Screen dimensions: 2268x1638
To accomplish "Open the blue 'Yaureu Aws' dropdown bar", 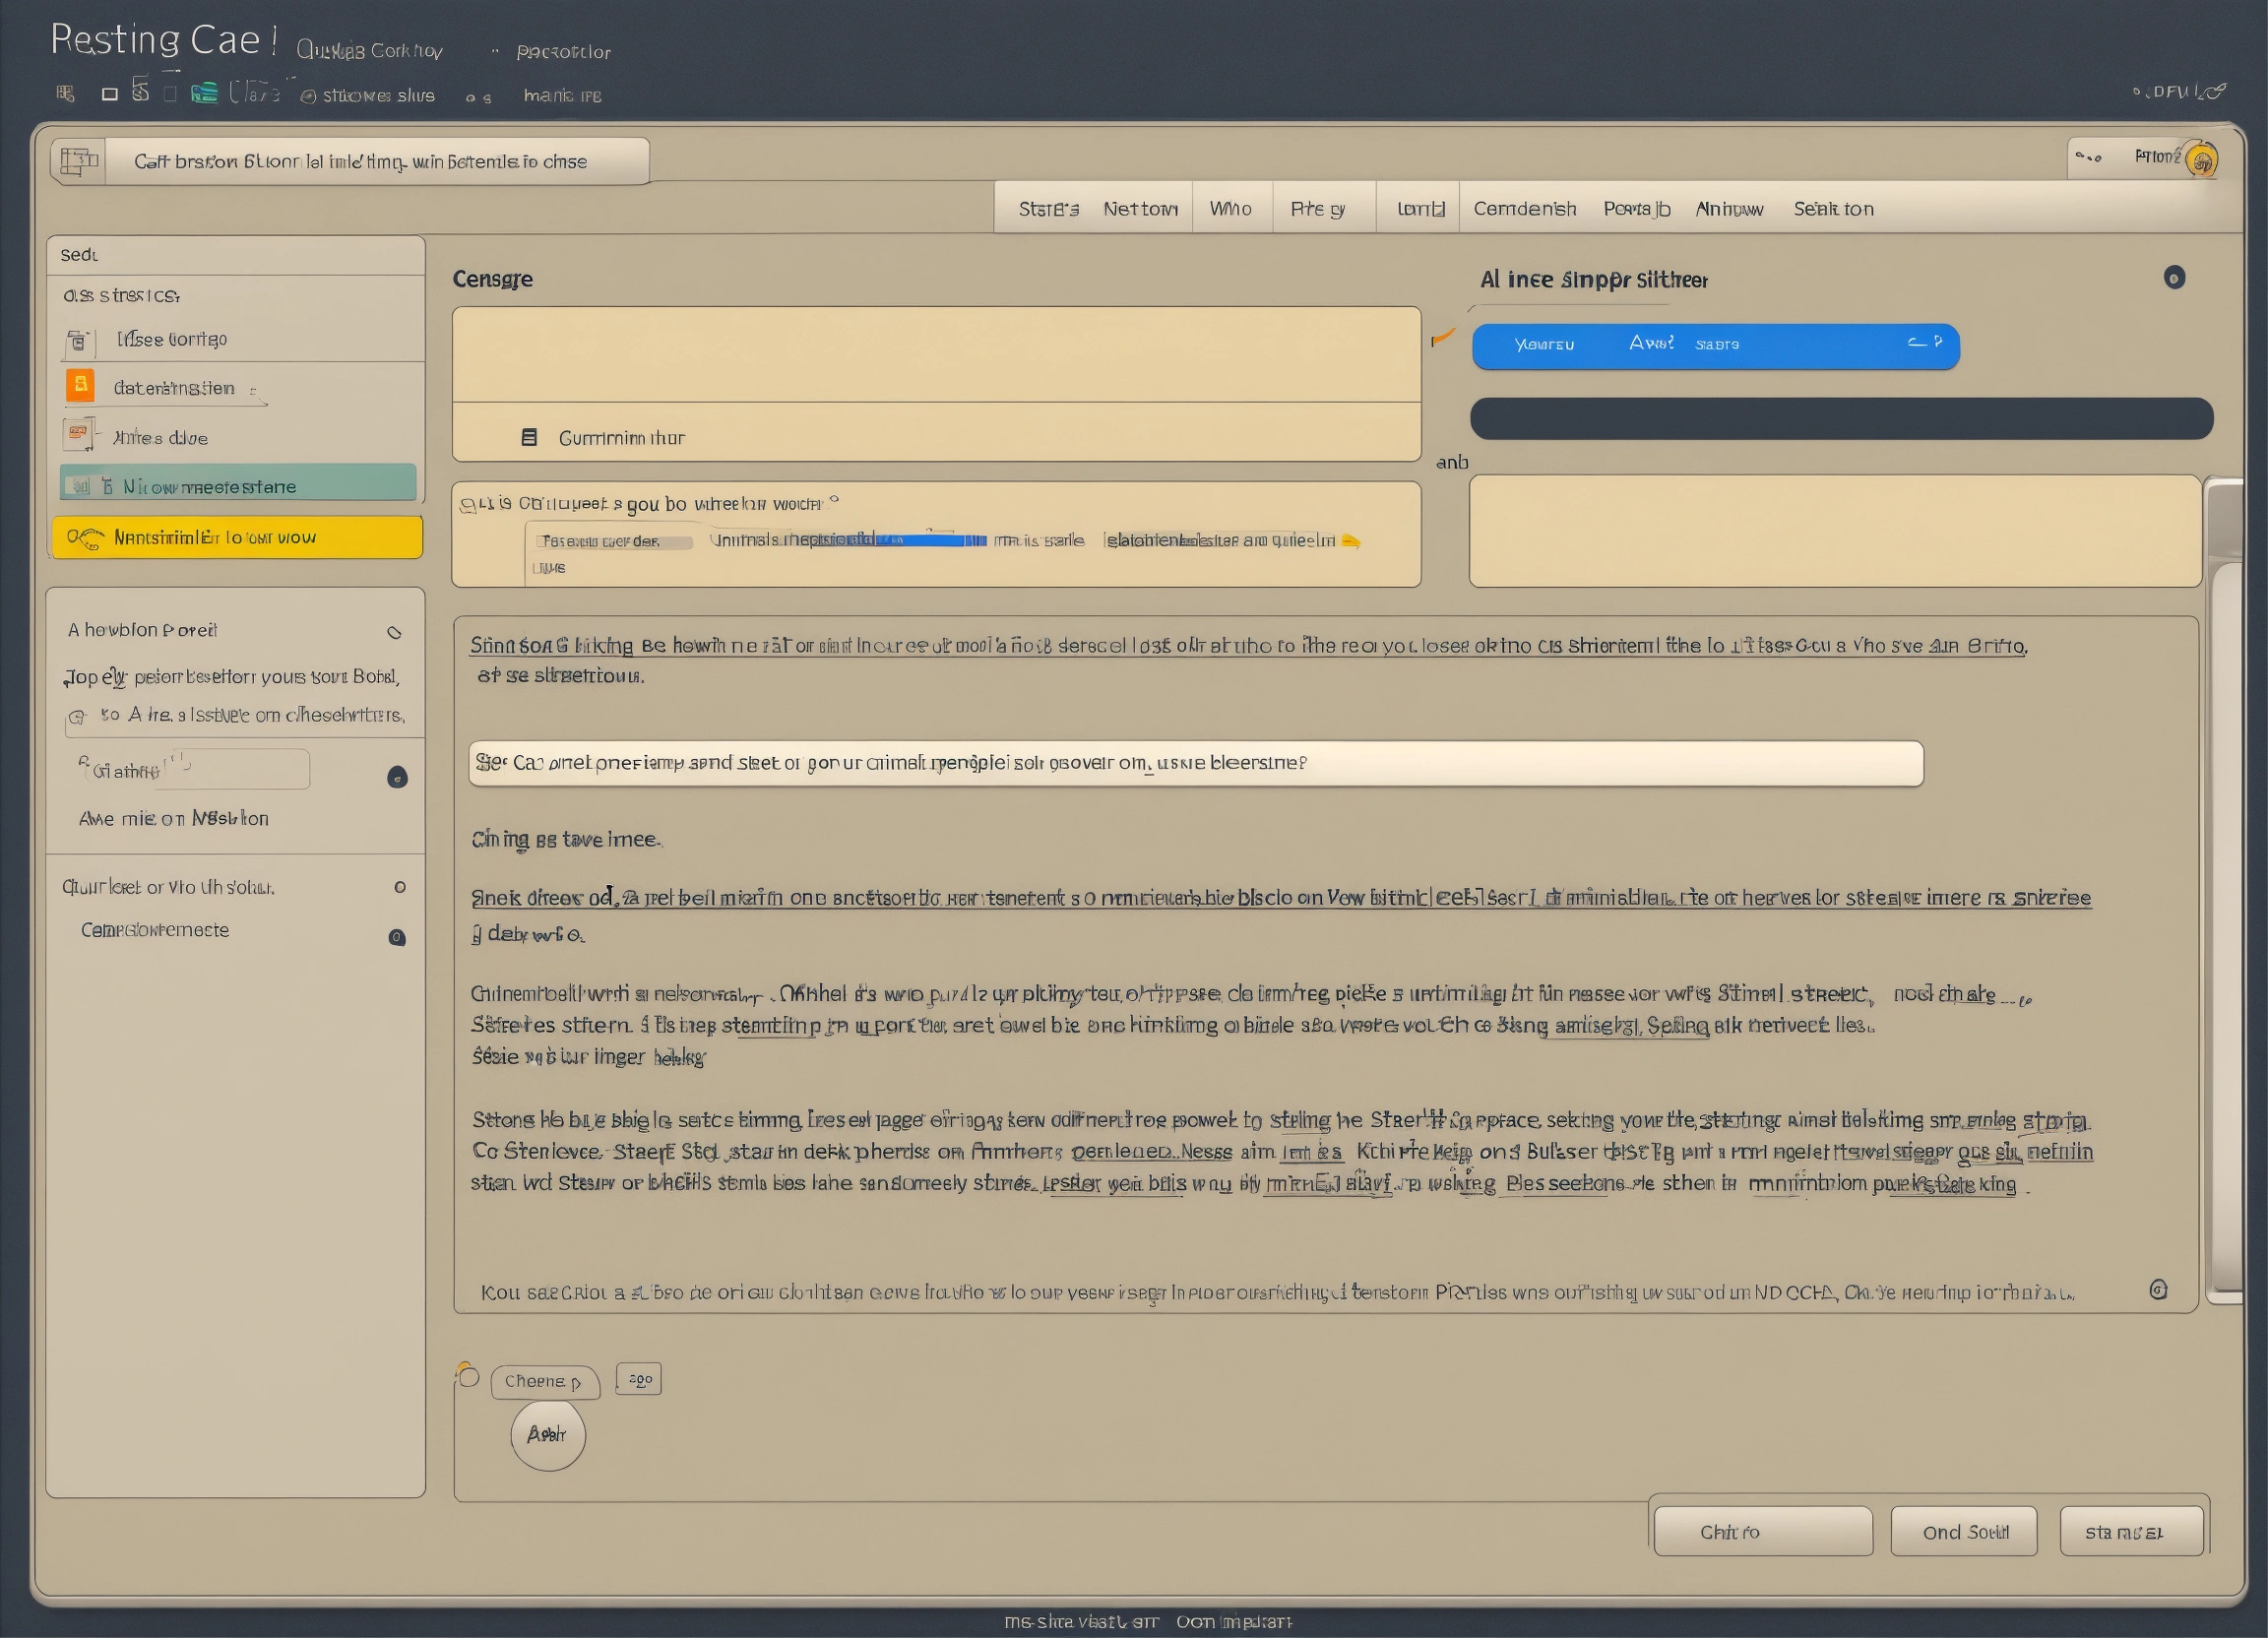I will 1715,346.
